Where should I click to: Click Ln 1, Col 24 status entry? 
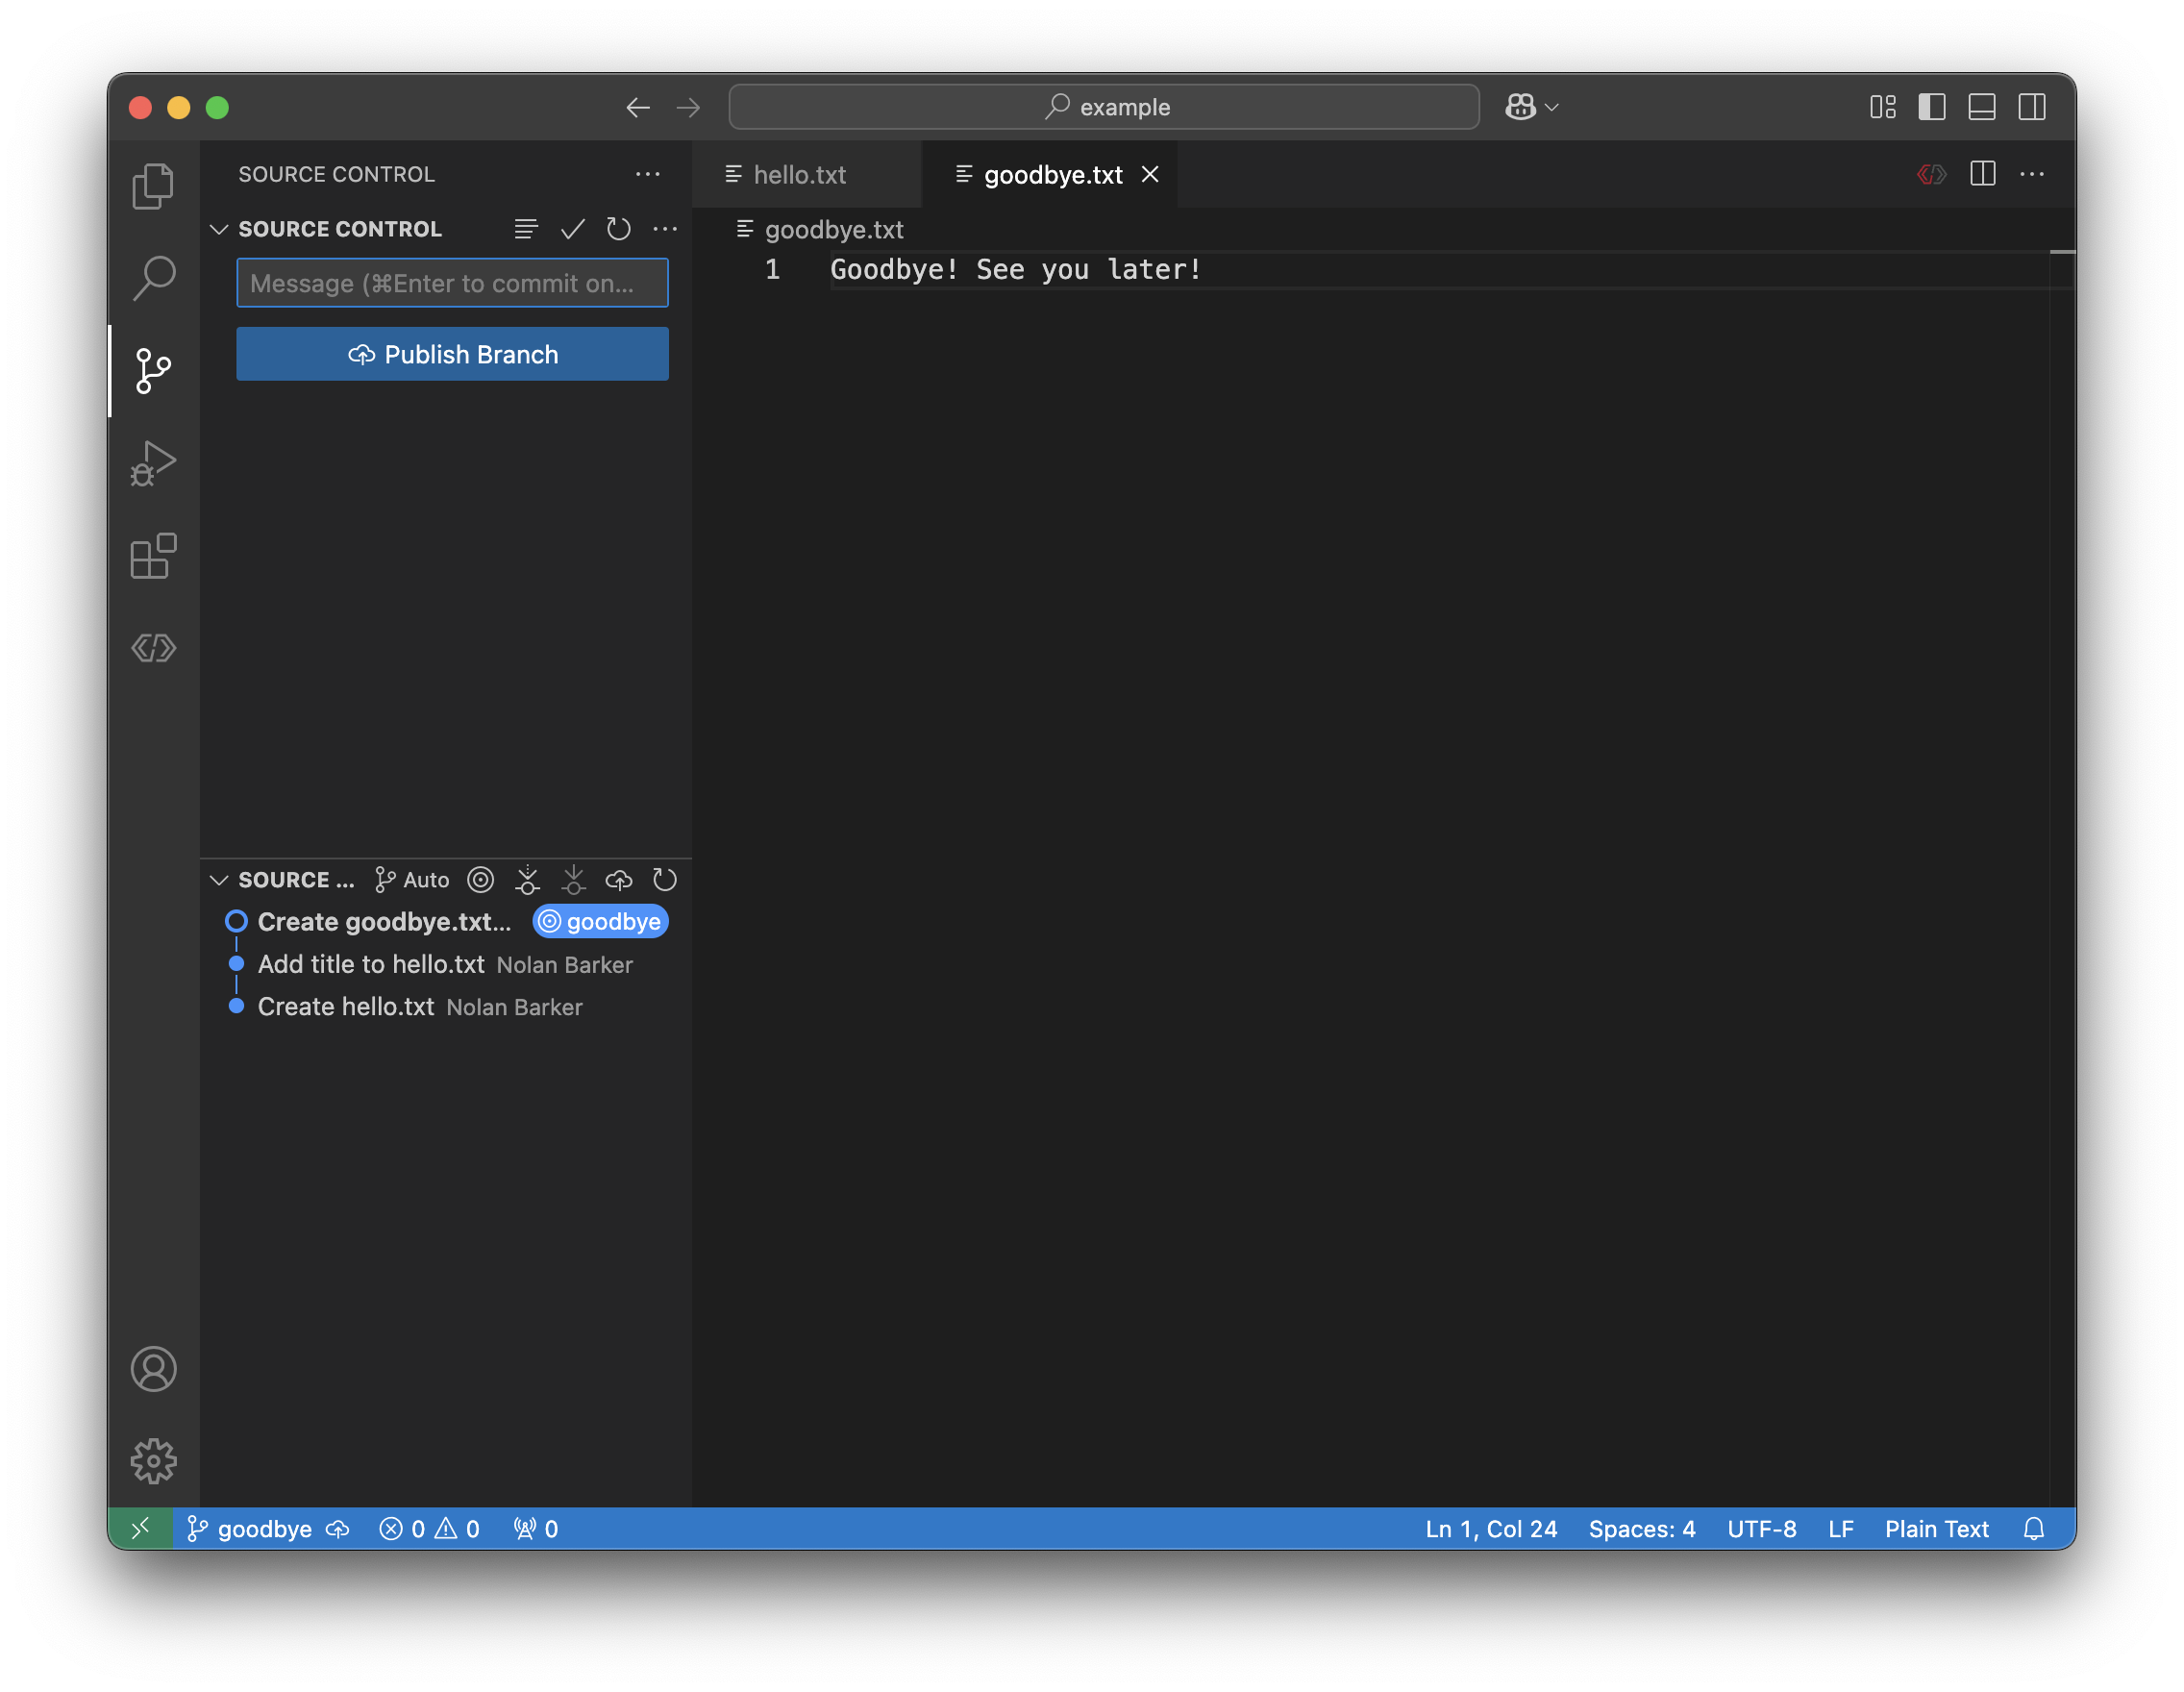pyautogui.click(x=1491, y=1528)
